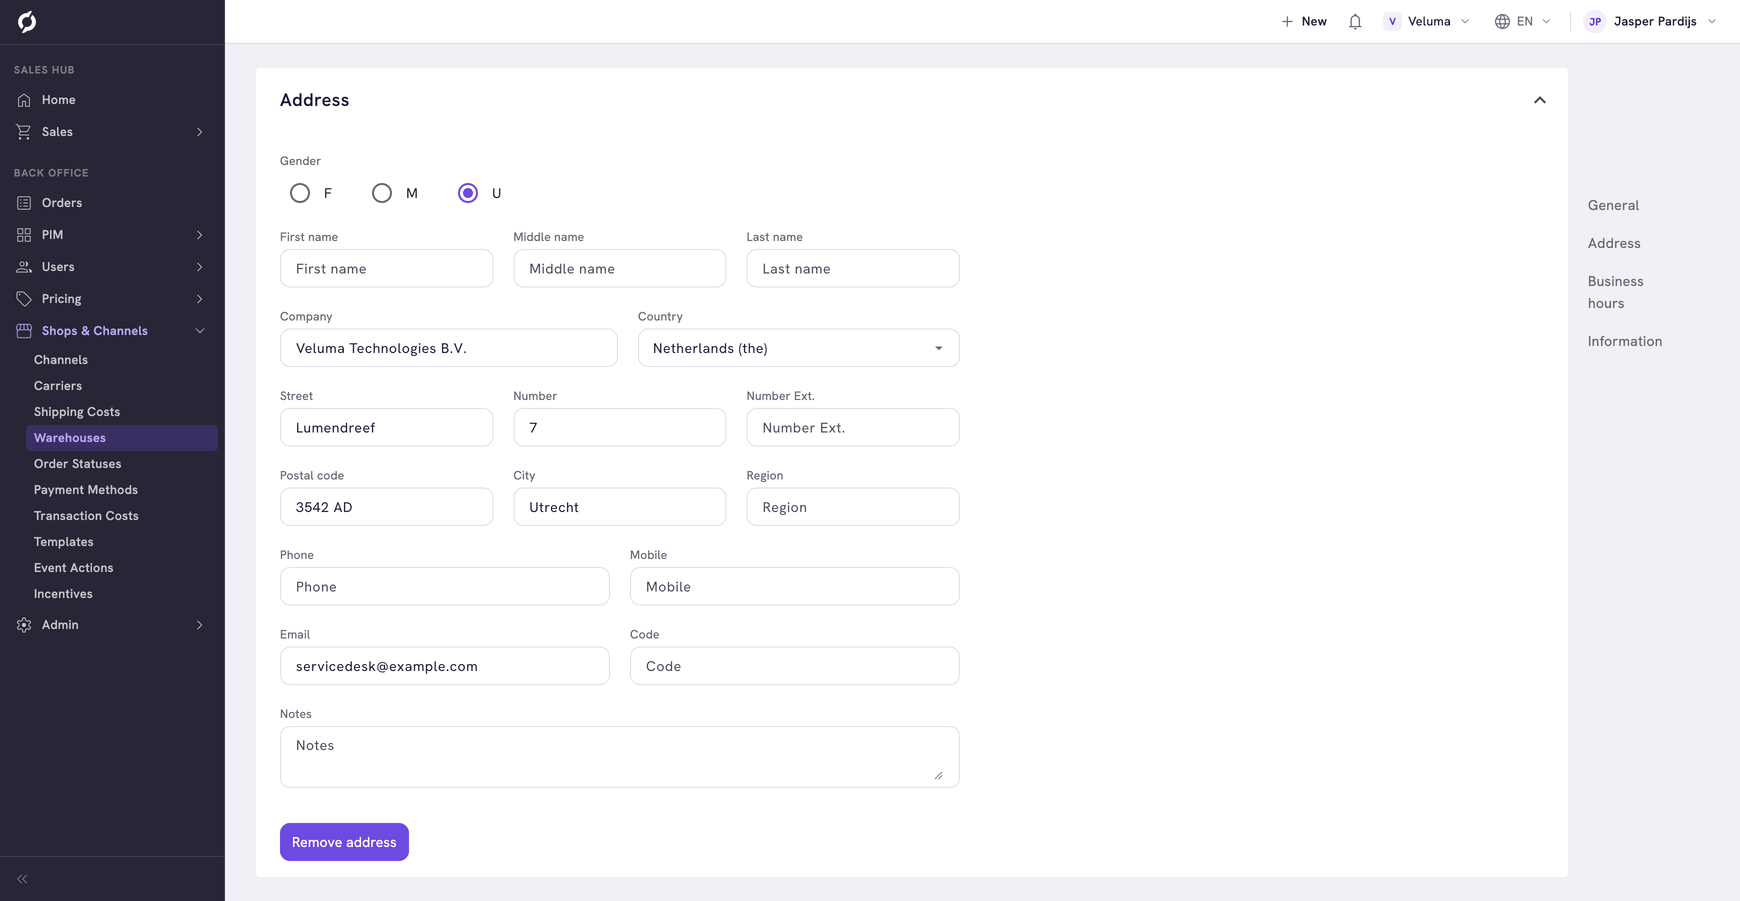Viewport: 1740px width, 901px height.
Task: Collapse the sidebar with double-chevron icon
Action: 22,879
